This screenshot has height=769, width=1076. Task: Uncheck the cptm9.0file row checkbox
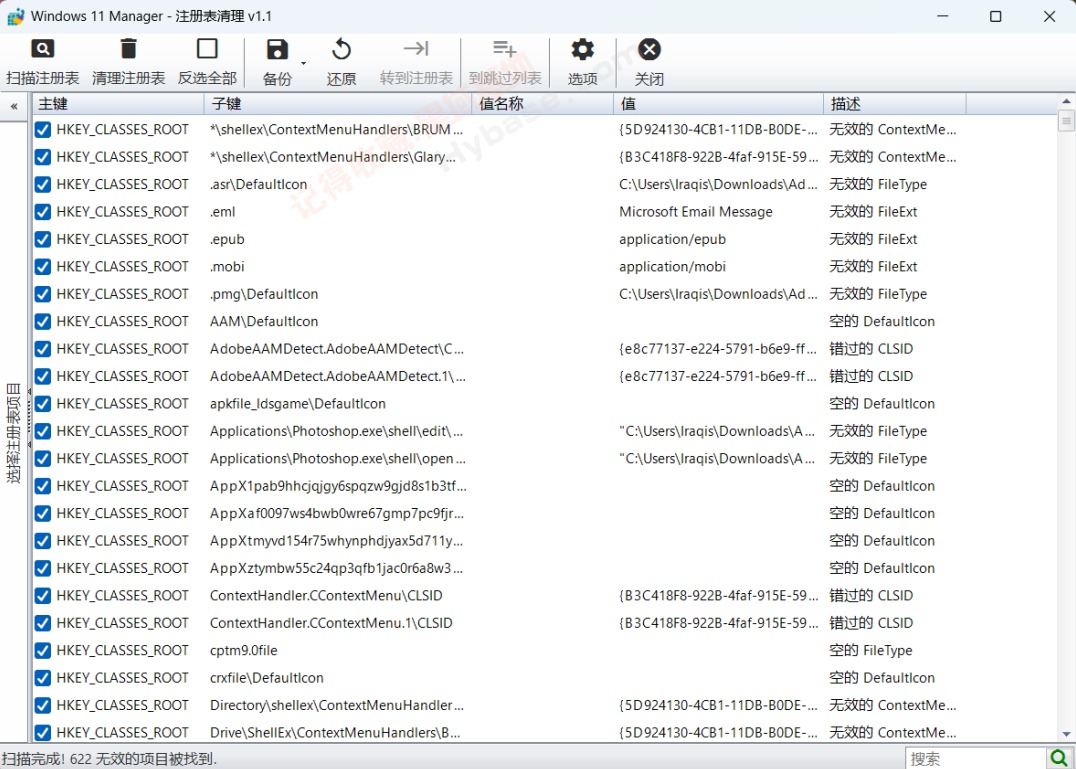pos(43,650)
